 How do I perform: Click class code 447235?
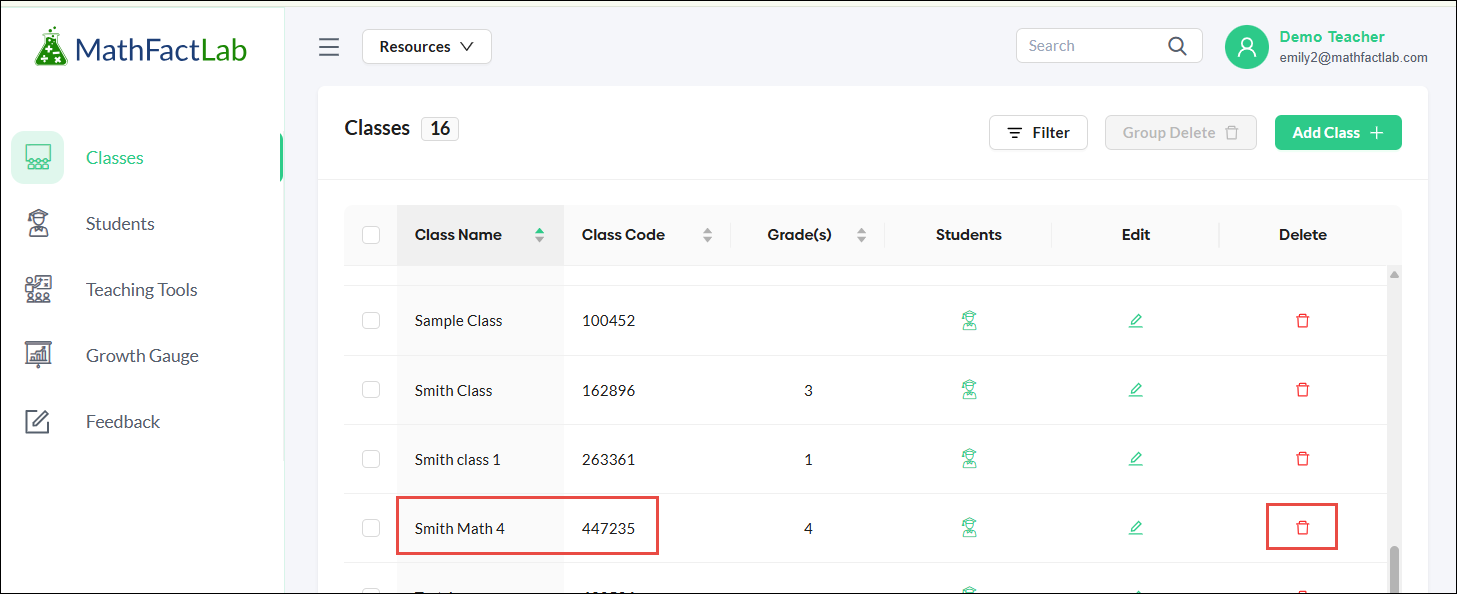point(608,529)
